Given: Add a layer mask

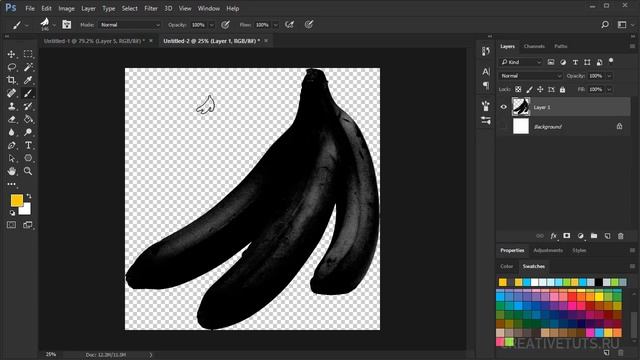Looking at the screenshot, I should pos(567,236).
